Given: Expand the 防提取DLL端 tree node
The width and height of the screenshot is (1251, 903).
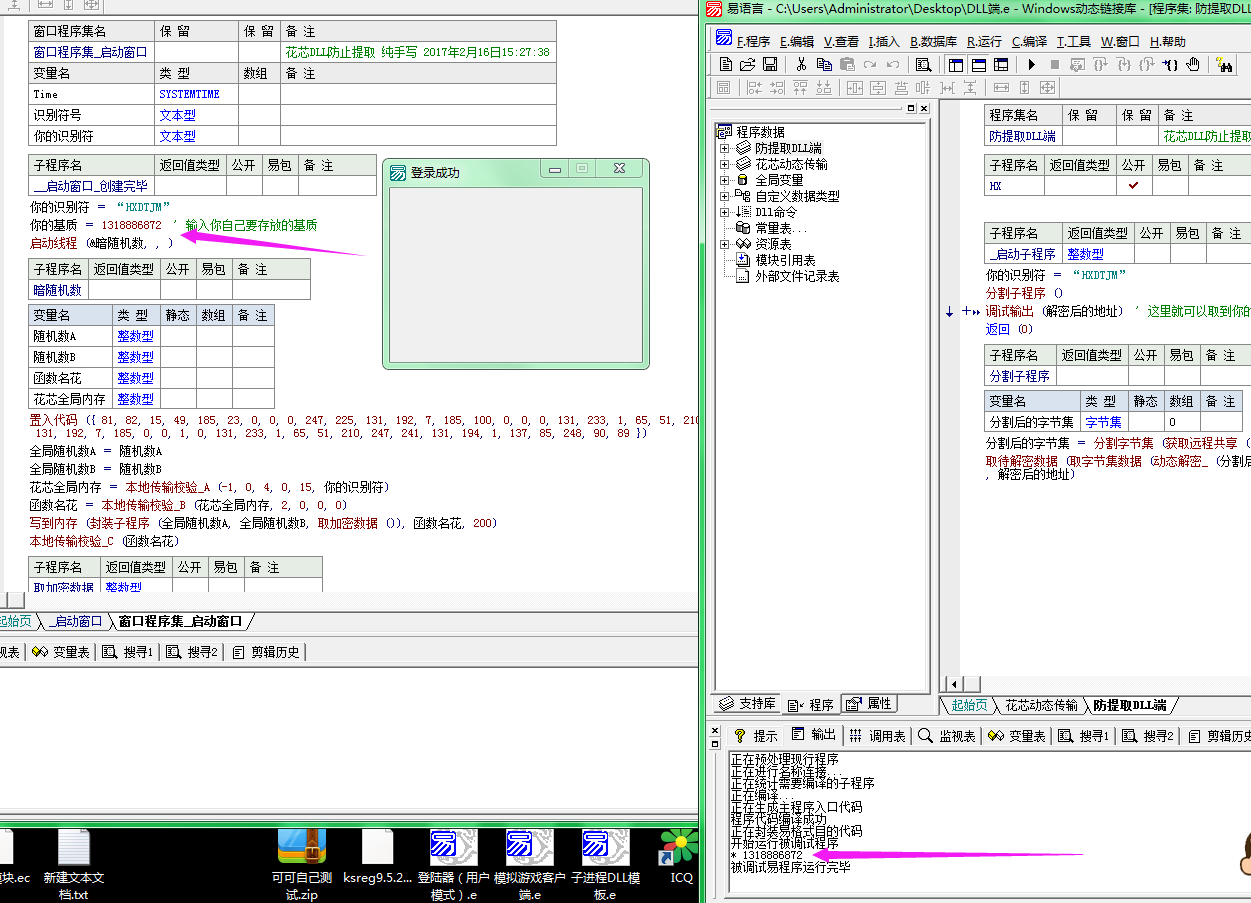Looking at the screenshot, I should coord(724,148).
